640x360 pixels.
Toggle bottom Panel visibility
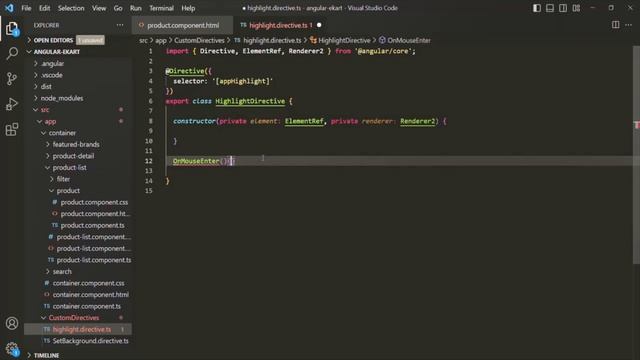pyautogui.click(x=550, y=8)
